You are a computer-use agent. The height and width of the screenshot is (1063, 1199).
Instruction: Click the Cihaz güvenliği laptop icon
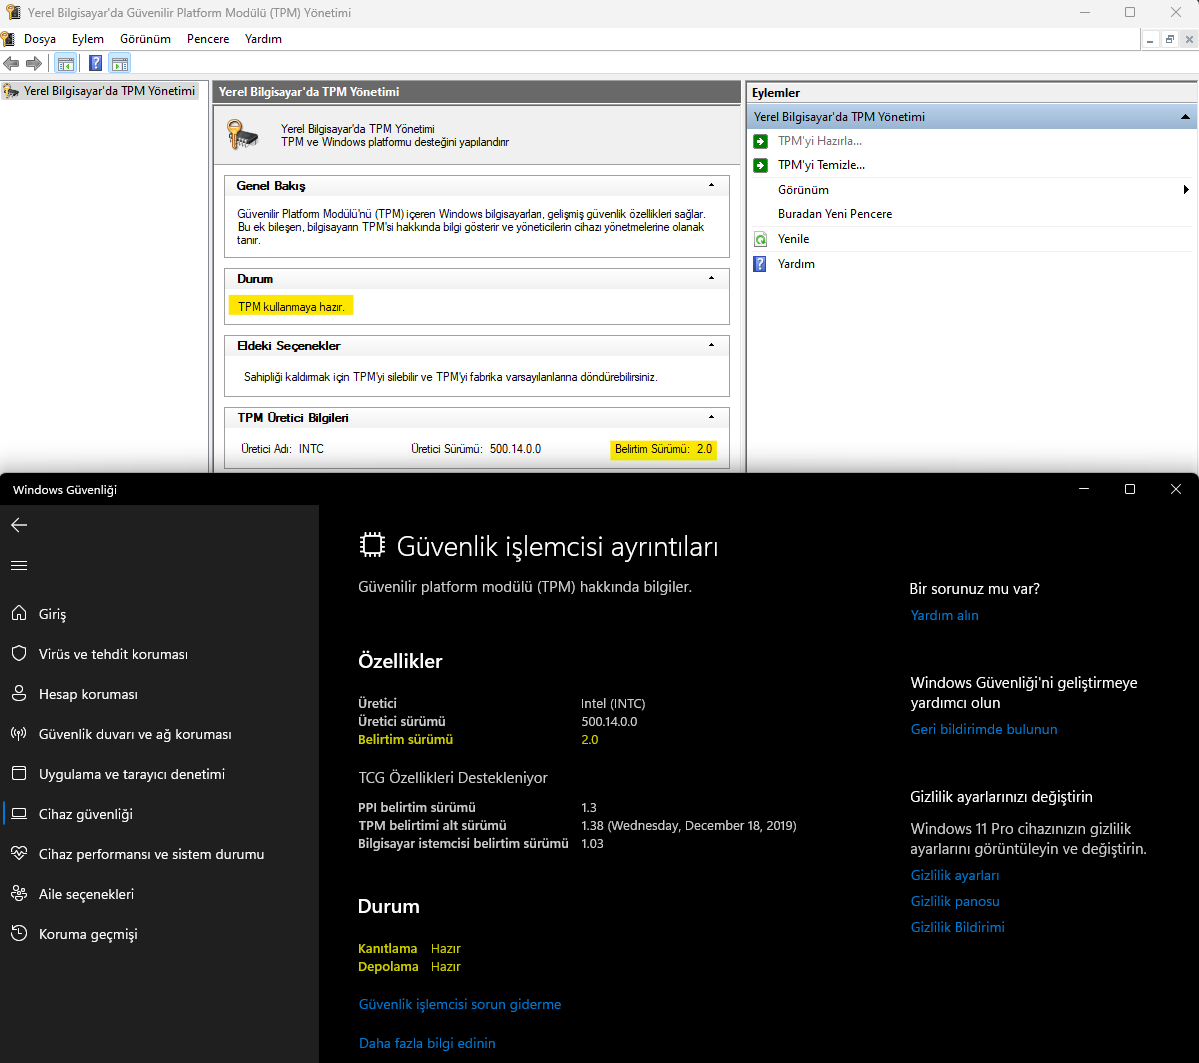(19, 814)
